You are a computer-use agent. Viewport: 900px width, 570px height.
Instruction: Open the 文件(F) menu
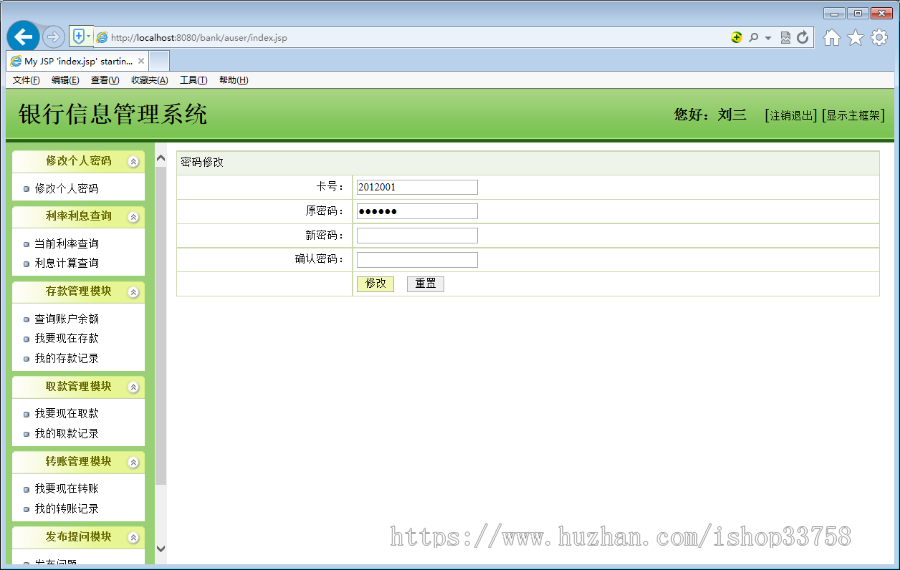point(26,80)
